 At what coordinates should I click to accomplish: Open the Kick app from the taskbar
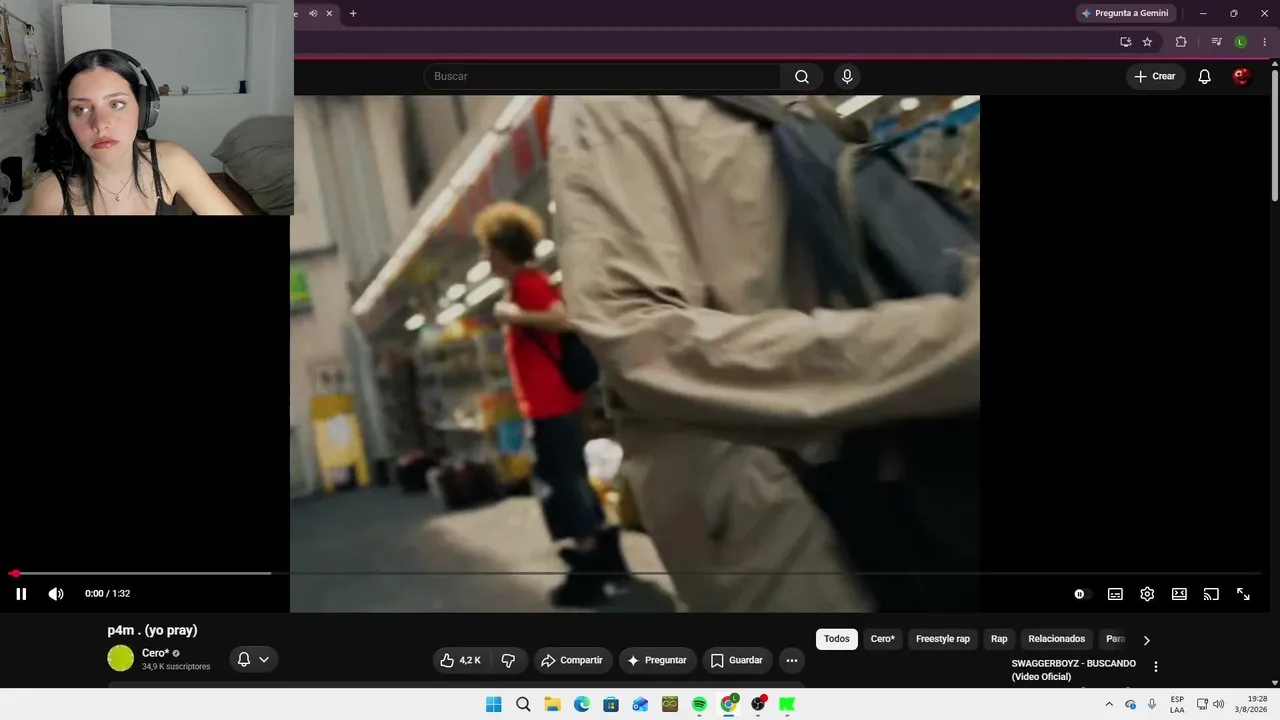tap(787, 704)
